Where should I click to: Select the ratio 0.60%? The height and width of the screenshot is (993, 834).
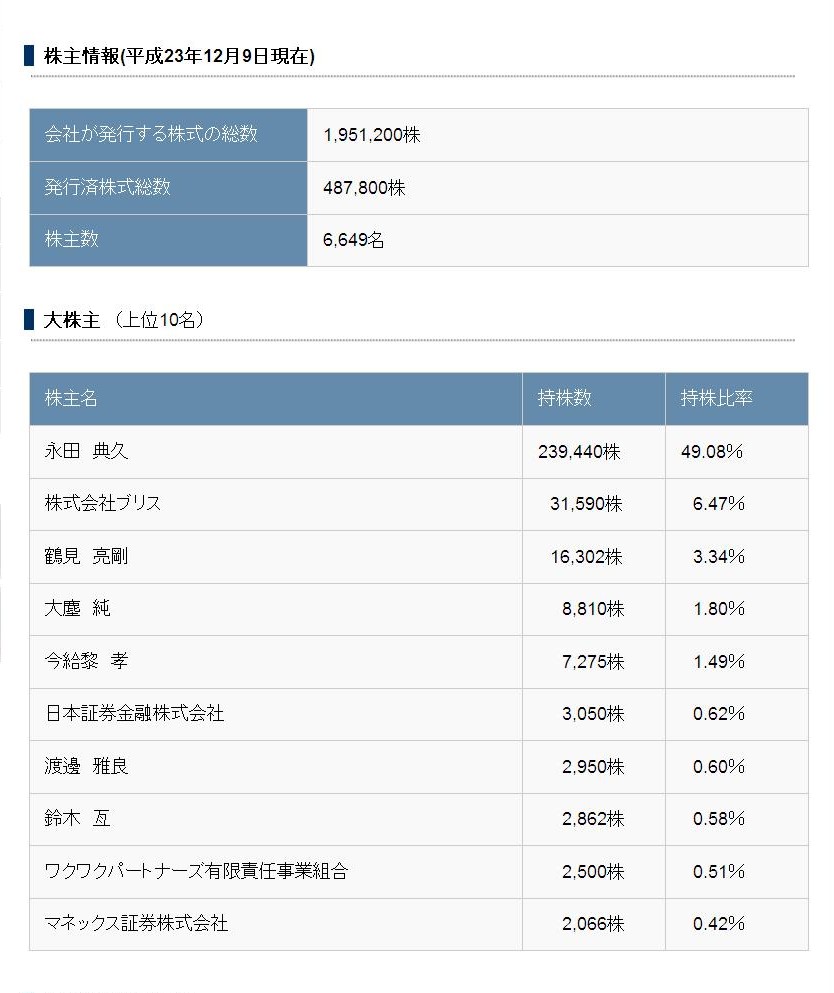pyautogui.click(x=719, y=767)
